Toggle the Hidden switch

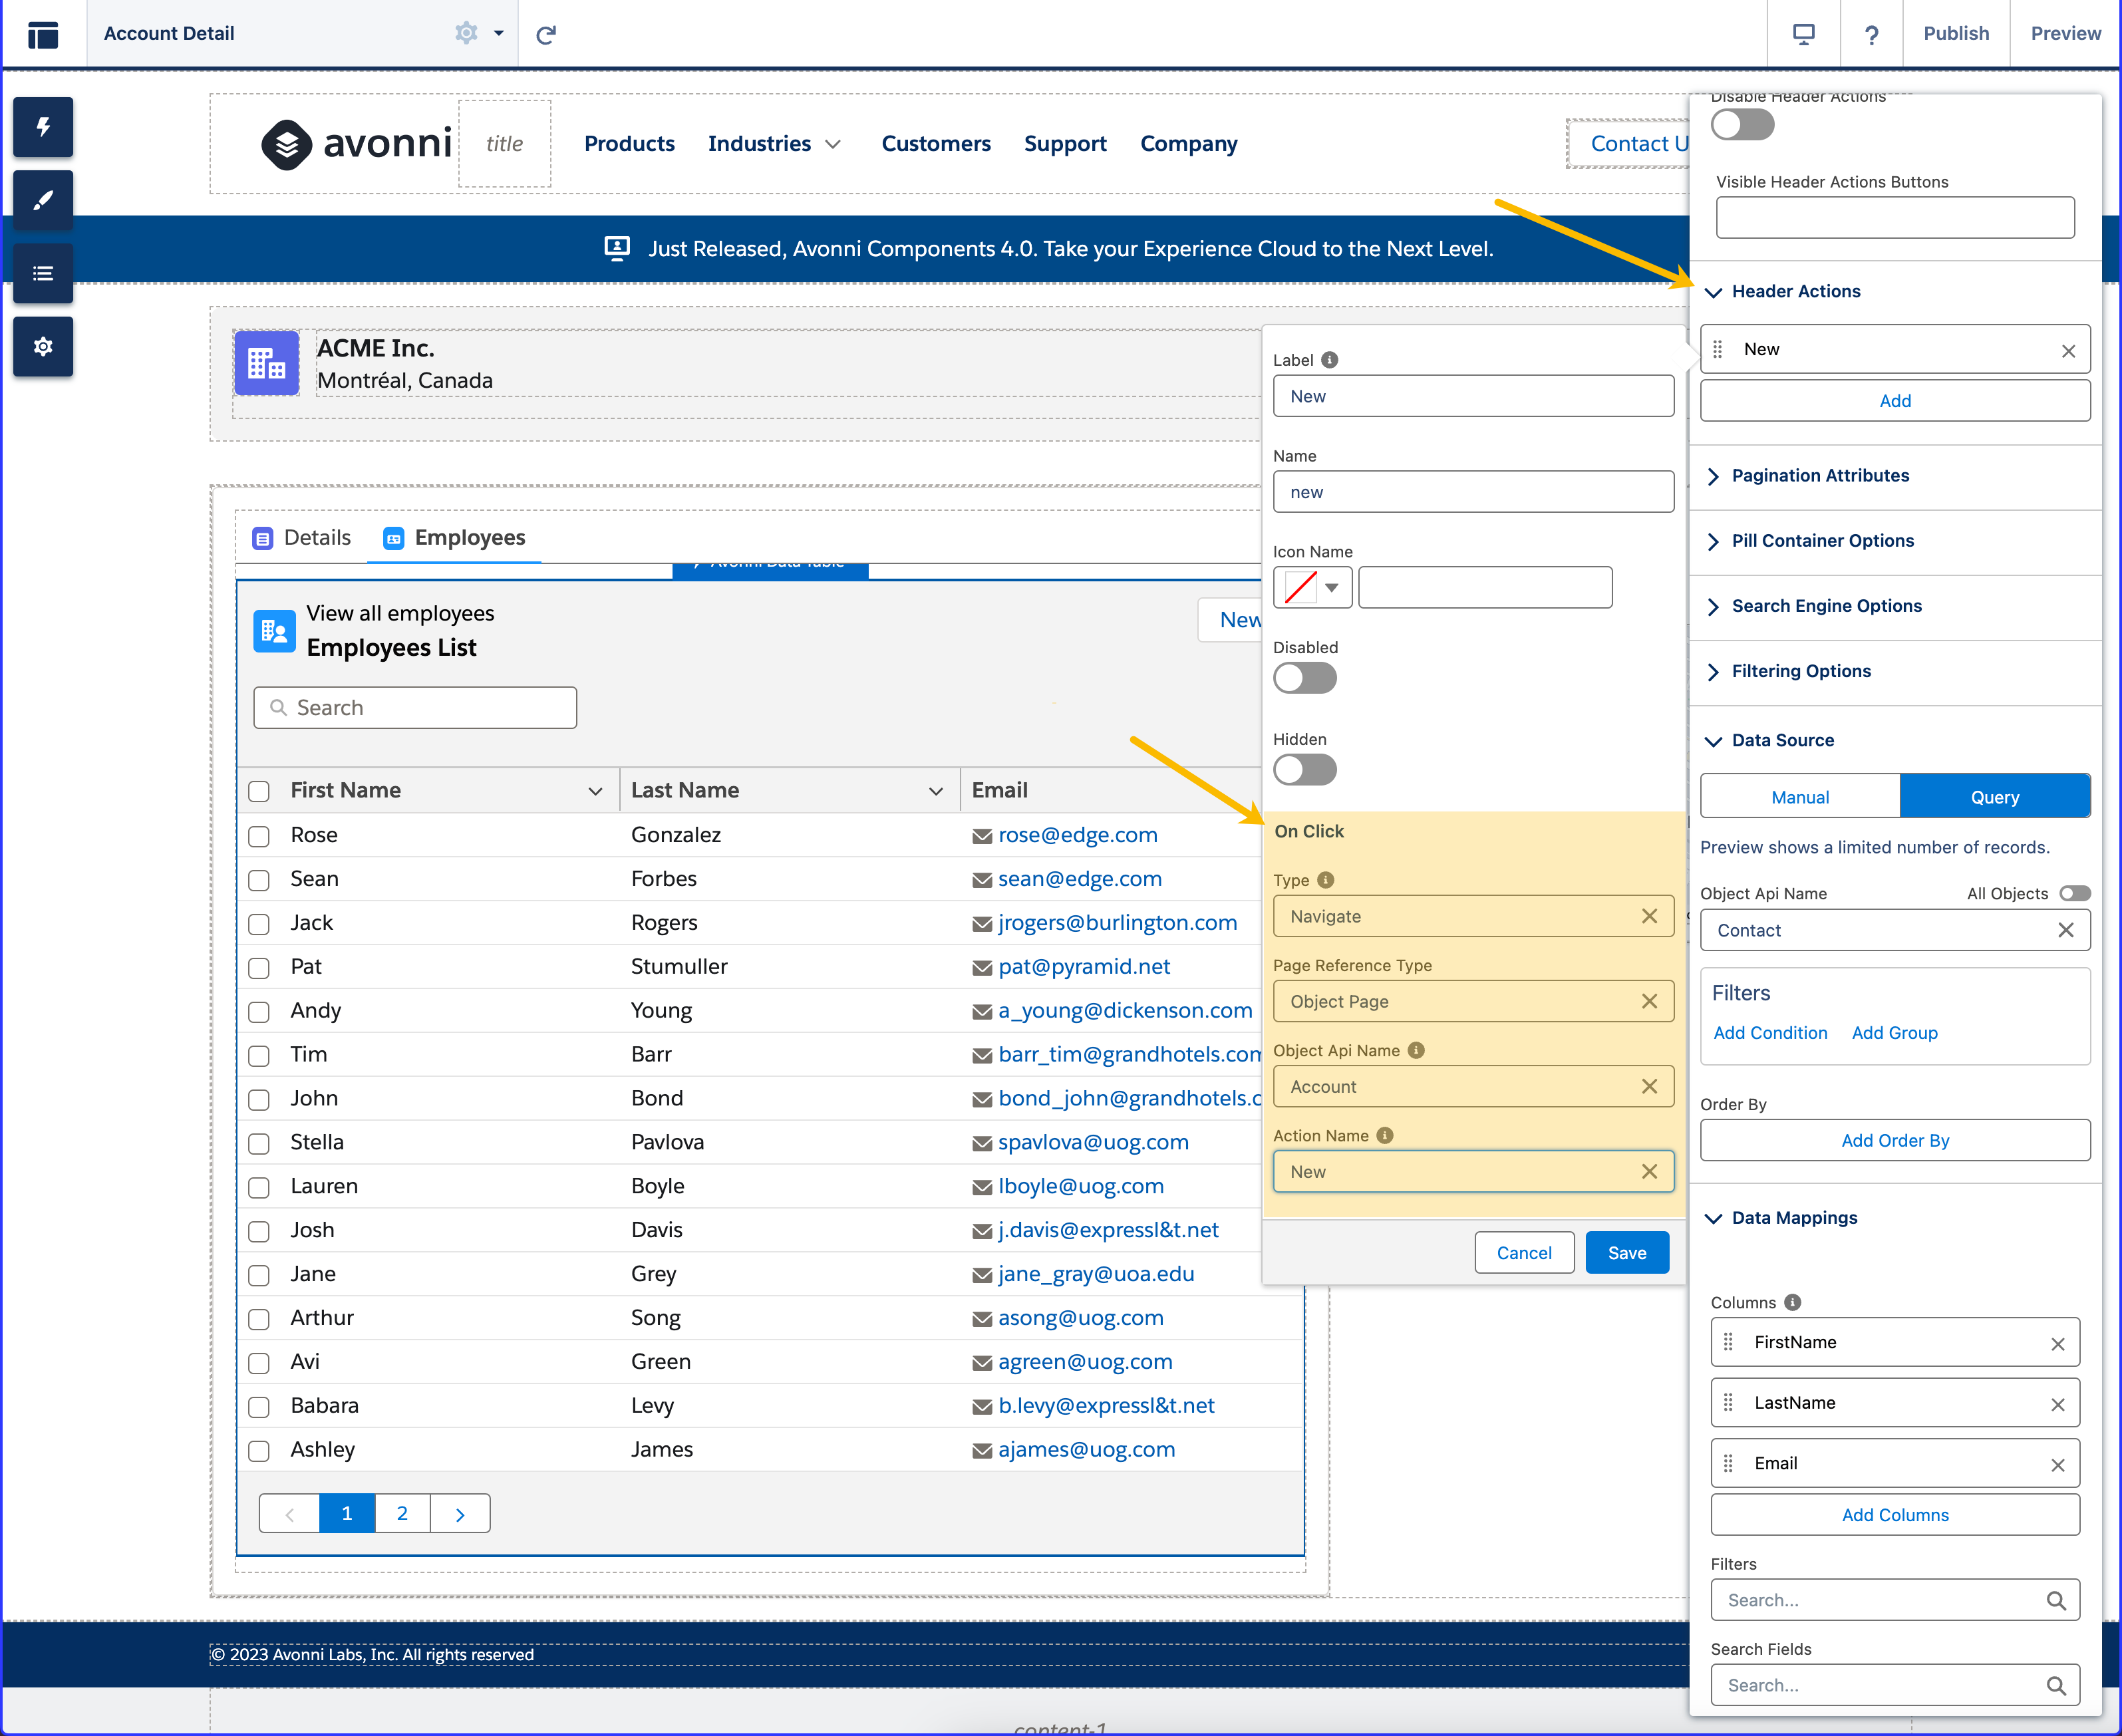point(1304,770)
